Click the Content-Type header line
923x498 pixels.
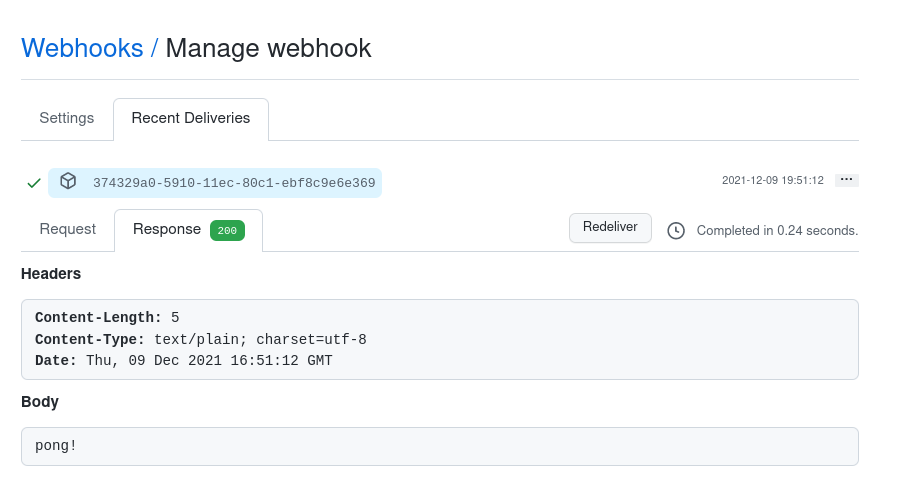tap(200, 339)
